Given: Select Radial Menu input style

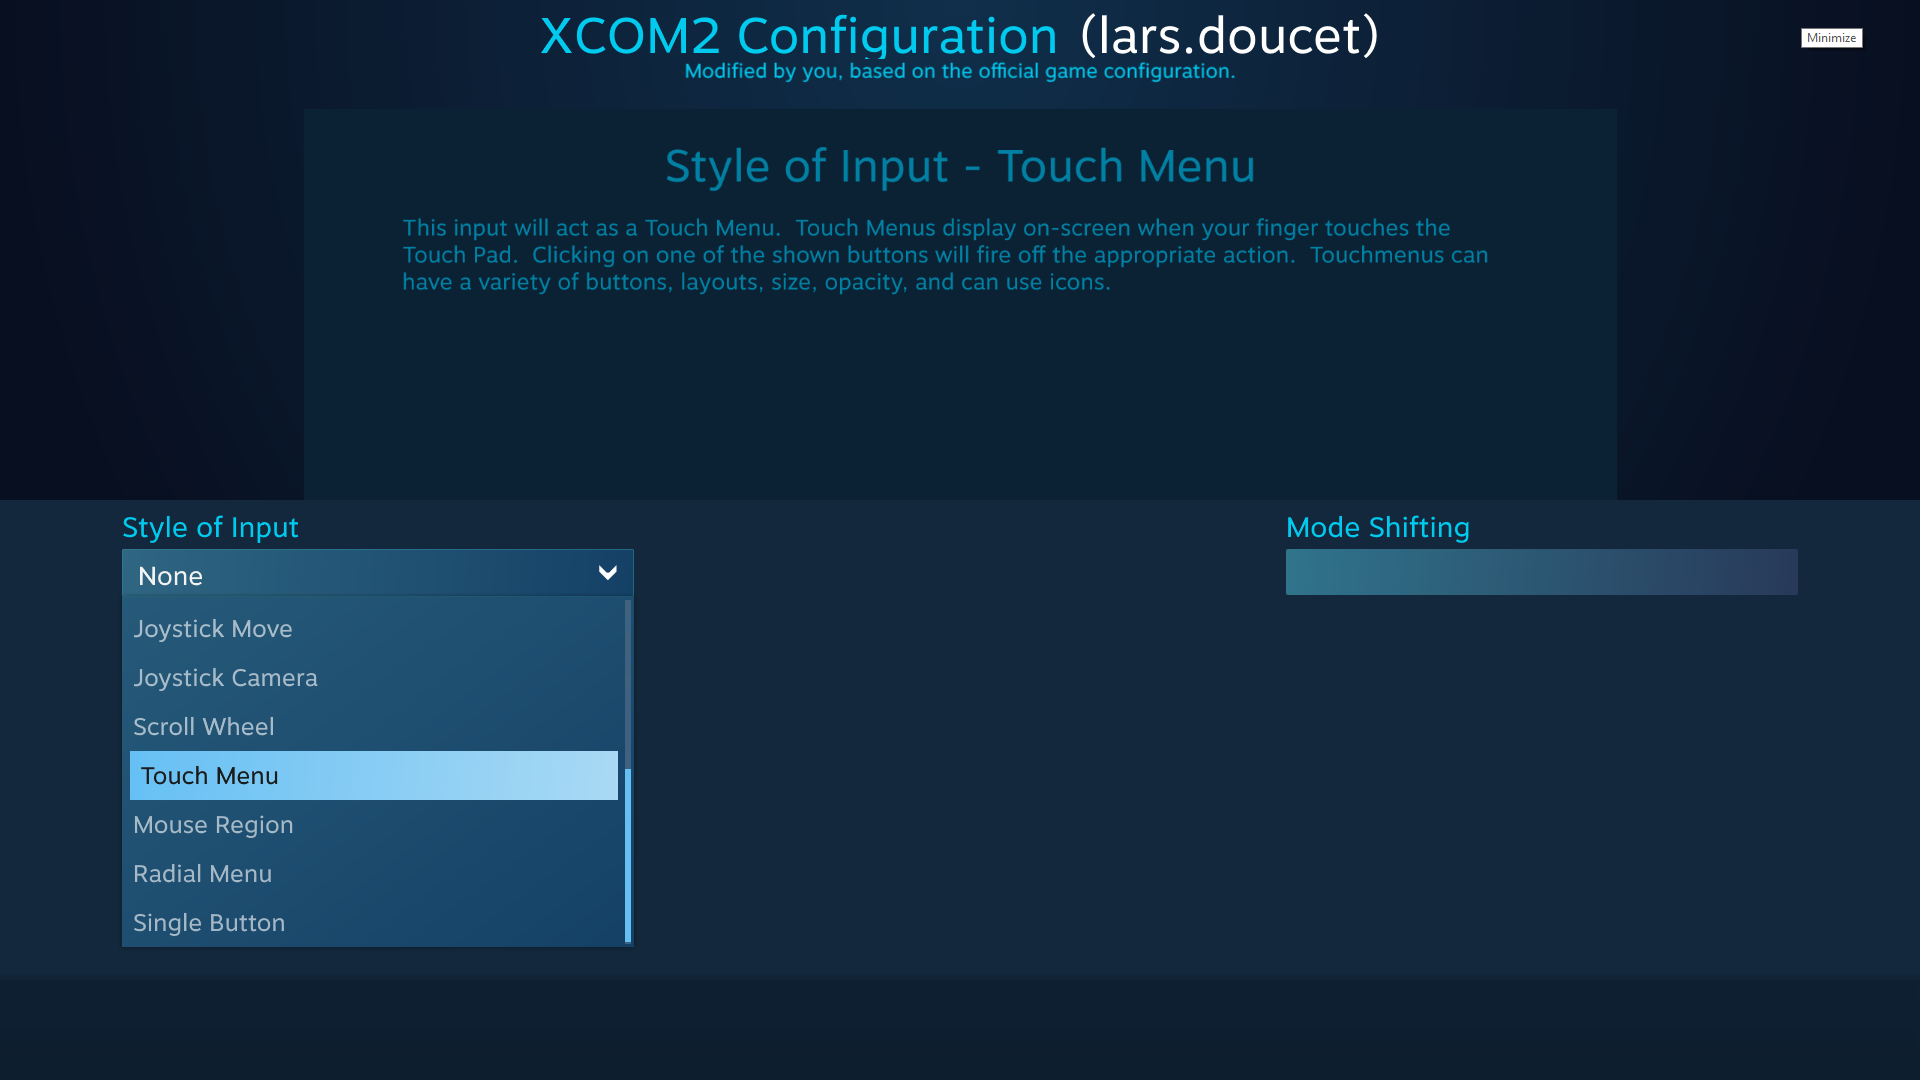Looking at the screenshot, I should pyautogui.click(x=373, y=873).
